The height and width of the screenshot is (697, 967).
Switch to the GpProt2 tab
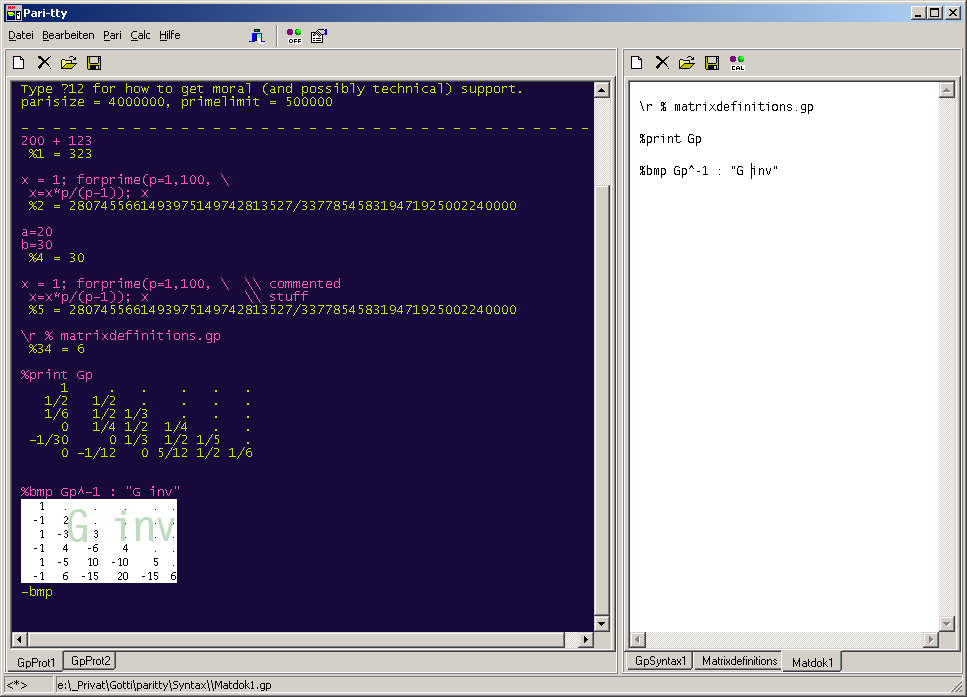[x=91, y=661]
